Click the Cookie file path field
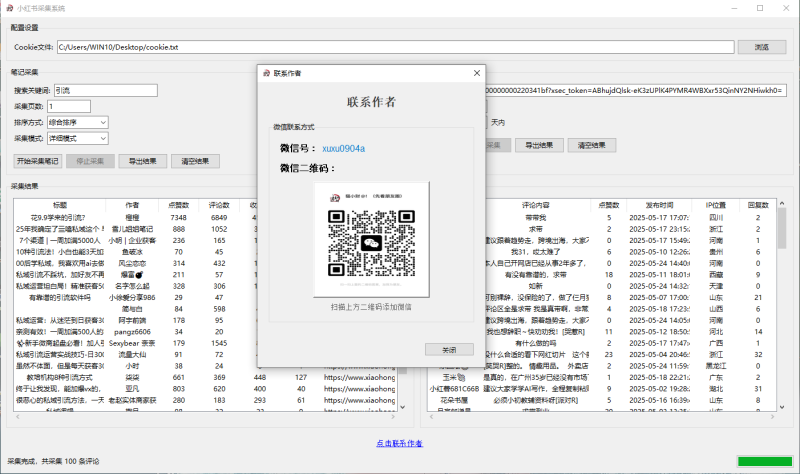 pyautogui.click(x=395, y=47)
